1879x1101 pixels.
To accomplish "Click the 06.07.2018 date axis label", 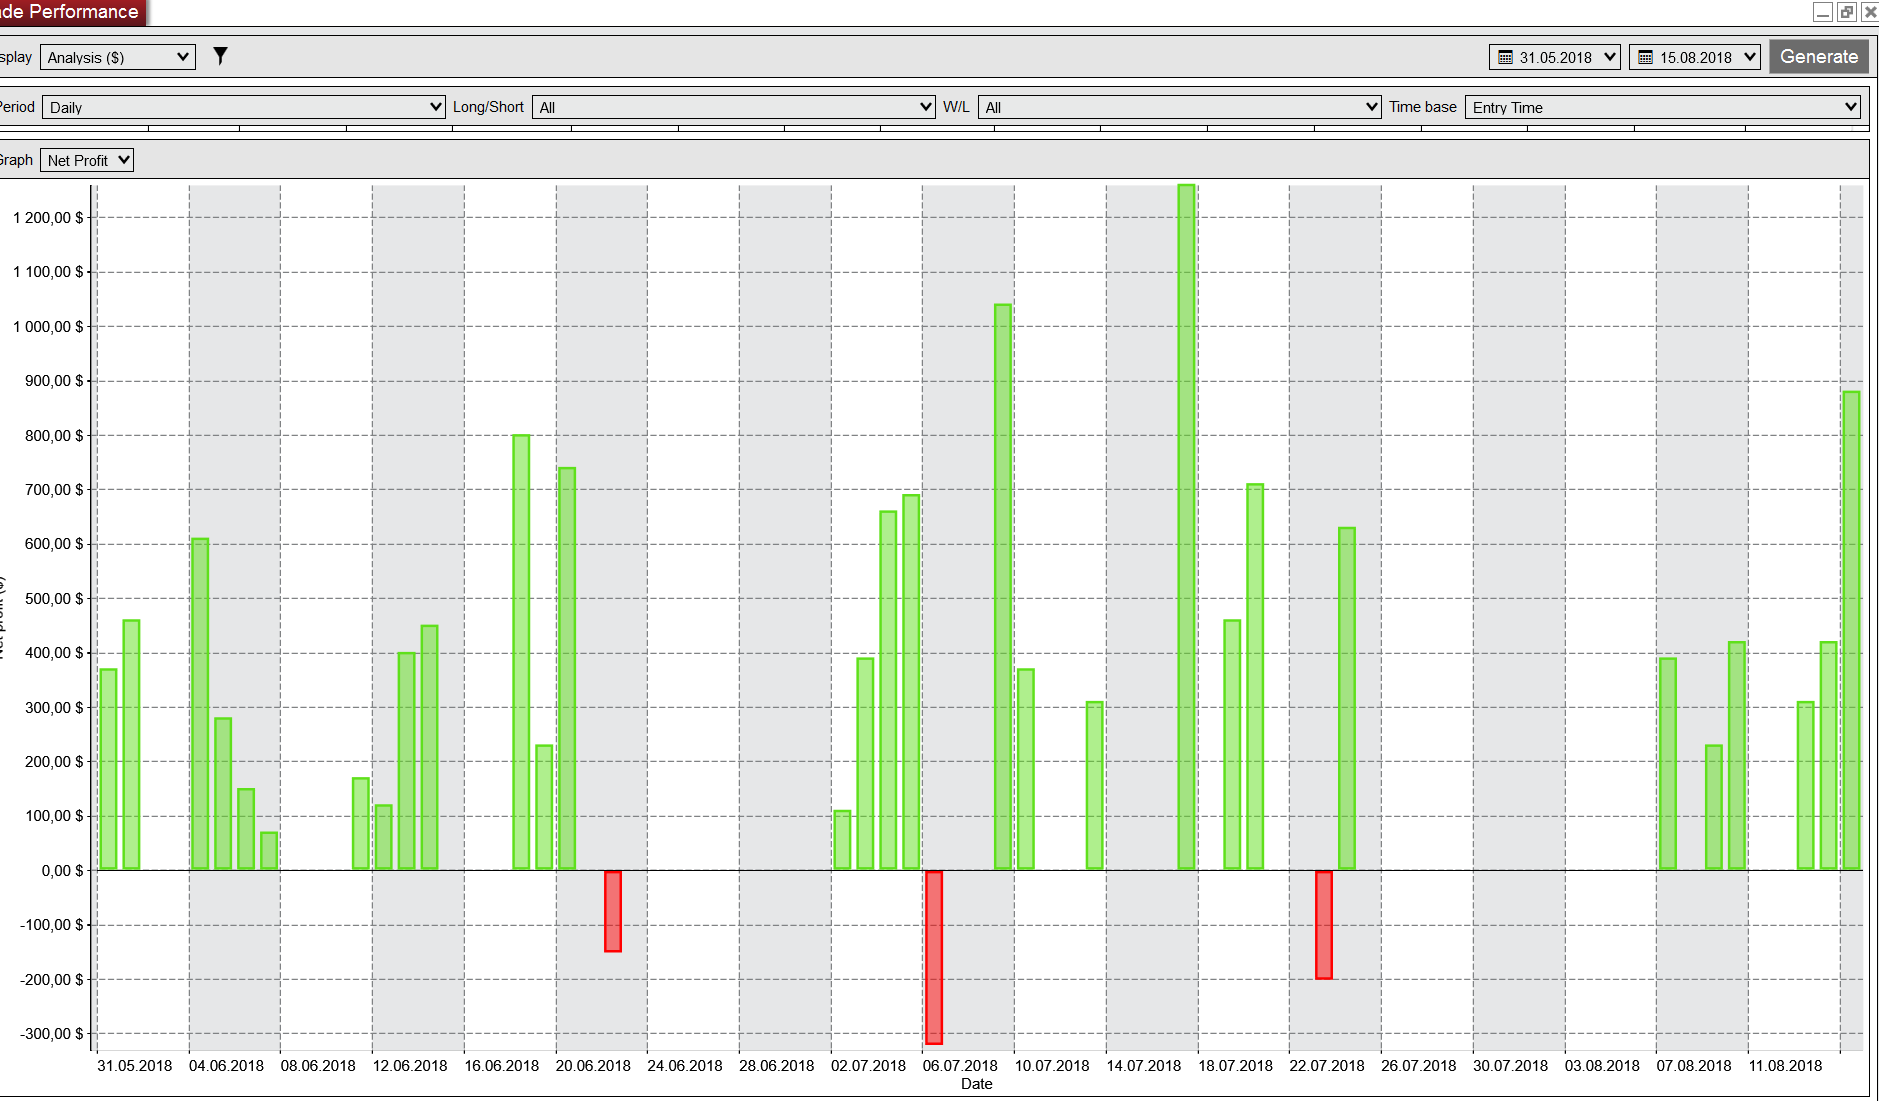I will point(960,1065).
